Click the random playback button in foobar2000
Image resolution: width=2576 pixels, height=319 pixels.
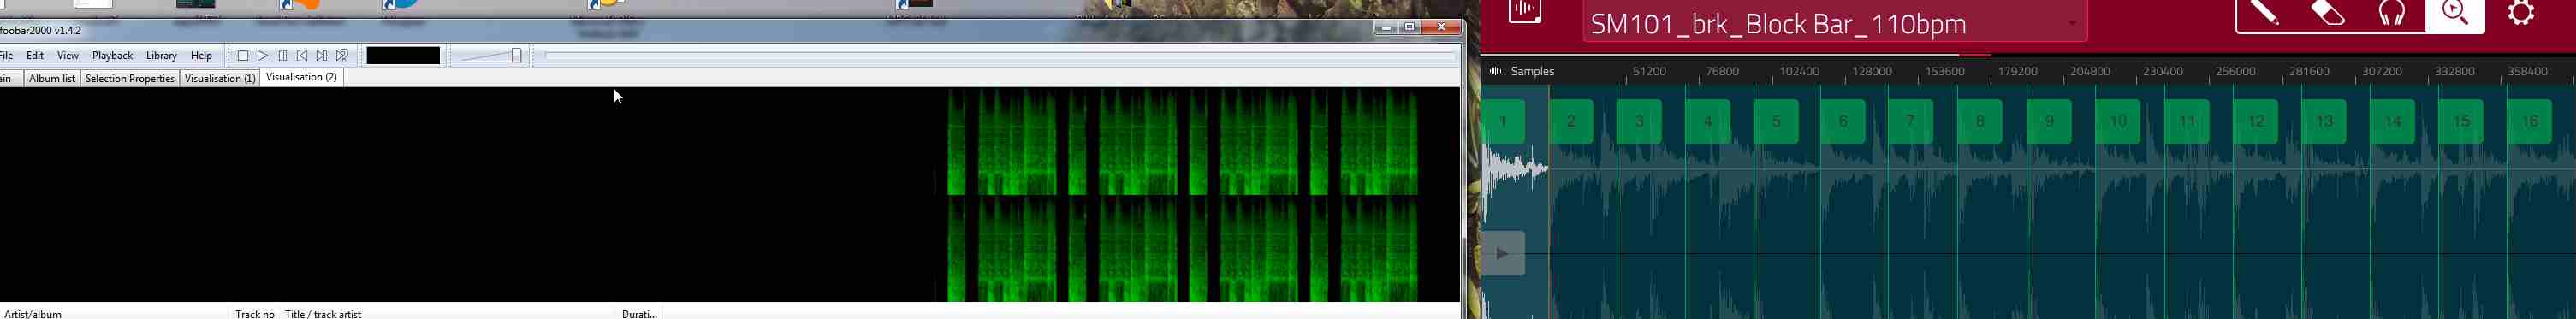tap(342, 56)
